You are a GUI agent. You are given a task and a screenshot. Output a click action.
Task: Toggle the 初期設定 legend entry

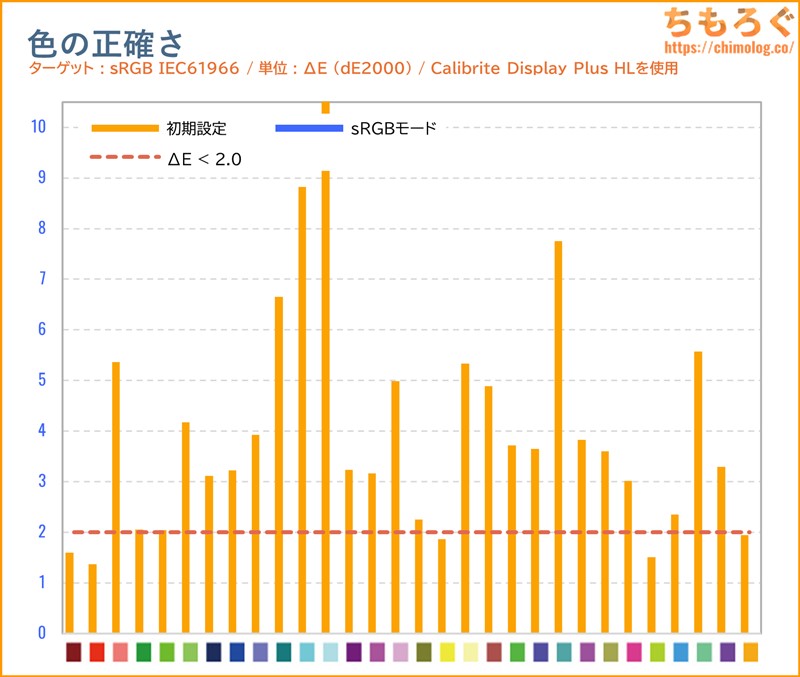coord(197,128)
